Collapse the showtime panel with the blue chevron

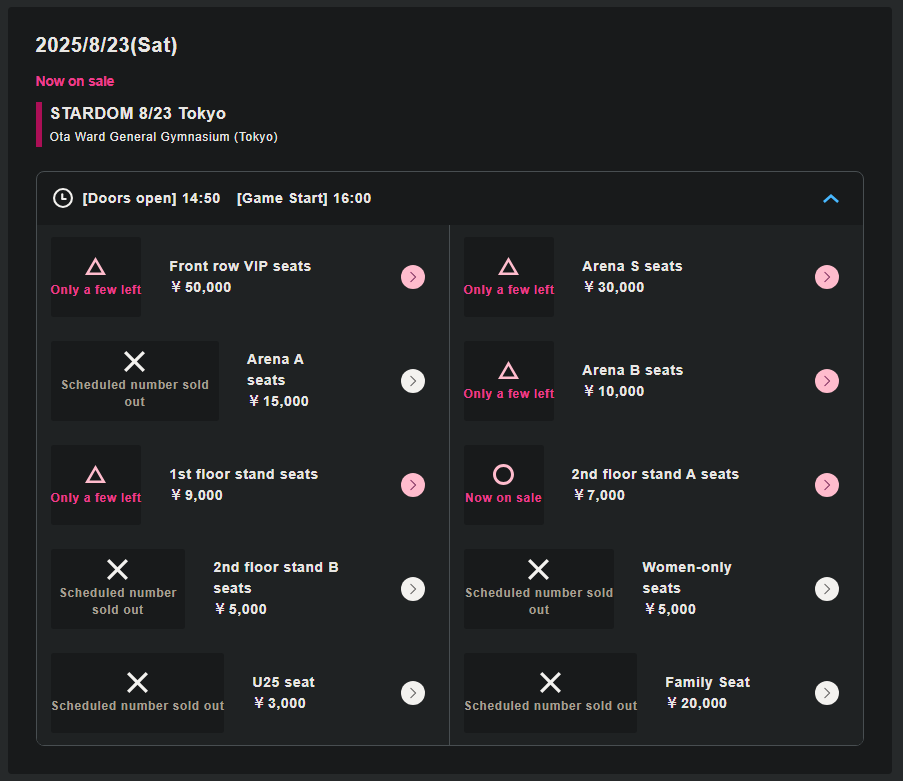point(830,199)
